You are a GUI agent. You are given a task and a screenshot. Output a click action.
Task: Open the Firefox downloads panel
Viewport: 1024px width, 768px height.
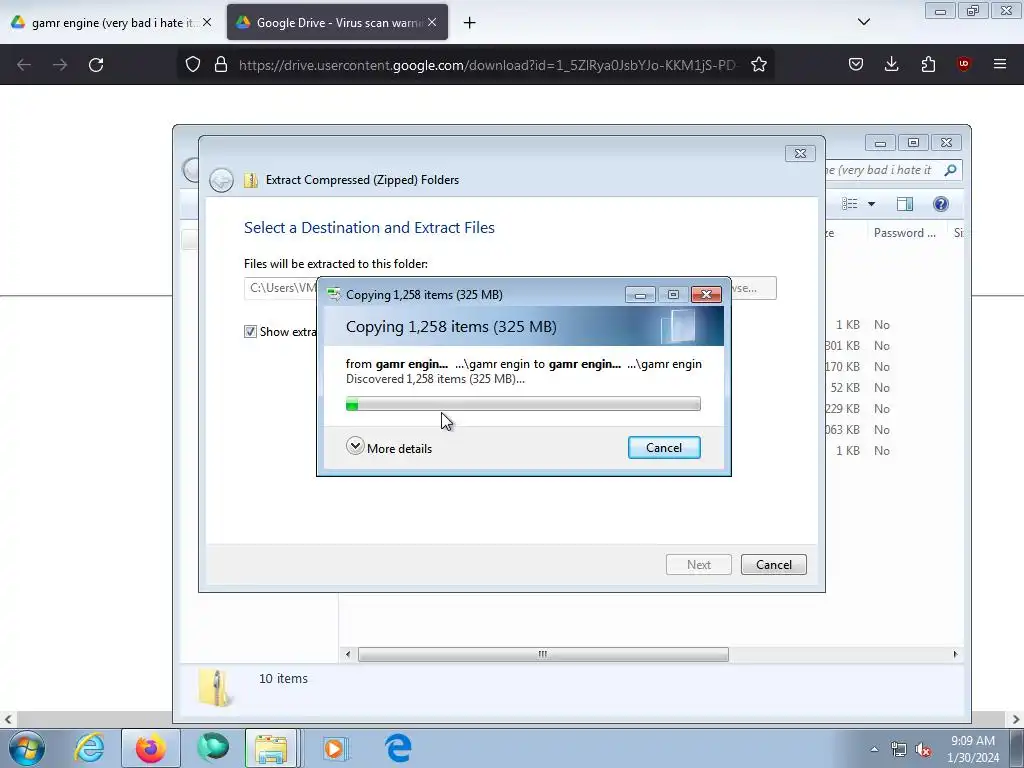click(891, 65)
